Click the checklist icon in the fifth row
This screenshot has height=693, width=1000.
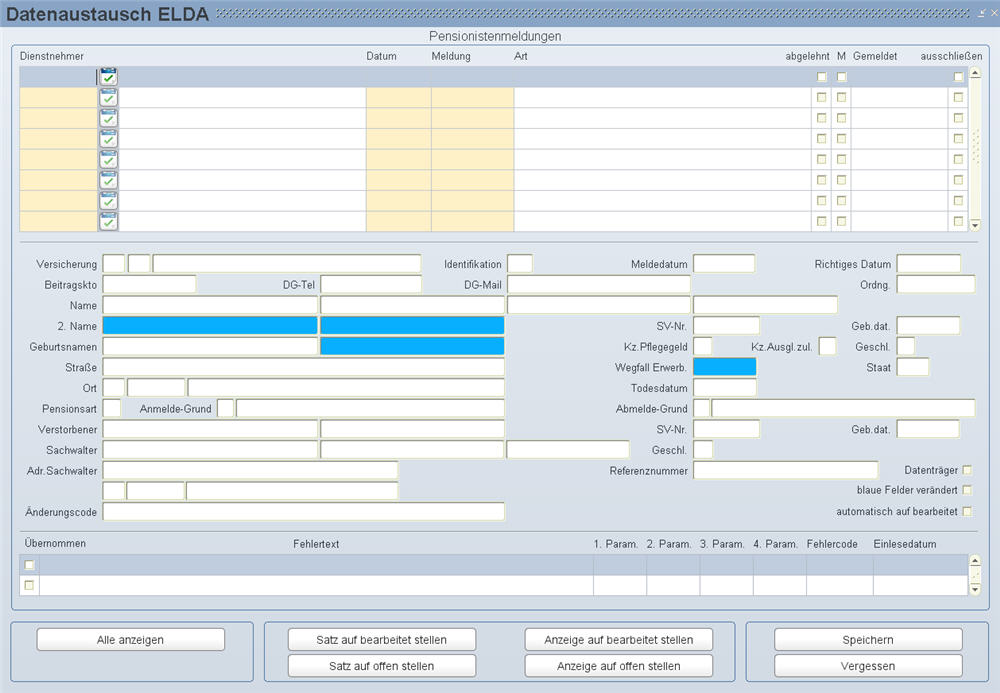click(x=108, y=160)
